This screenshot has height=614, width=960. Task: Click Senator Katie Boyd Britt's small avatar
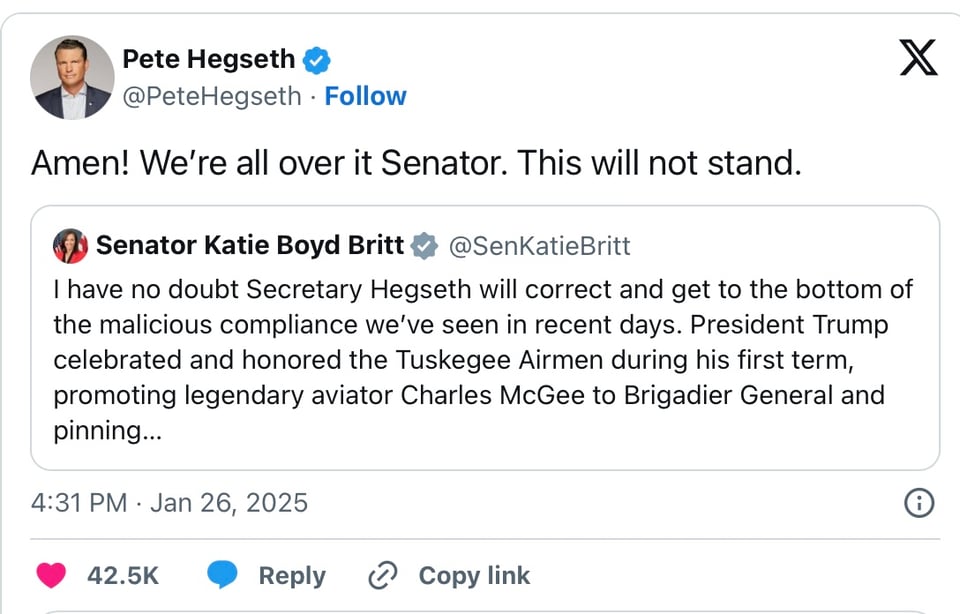pyautogui.click(x=70, y=246)
